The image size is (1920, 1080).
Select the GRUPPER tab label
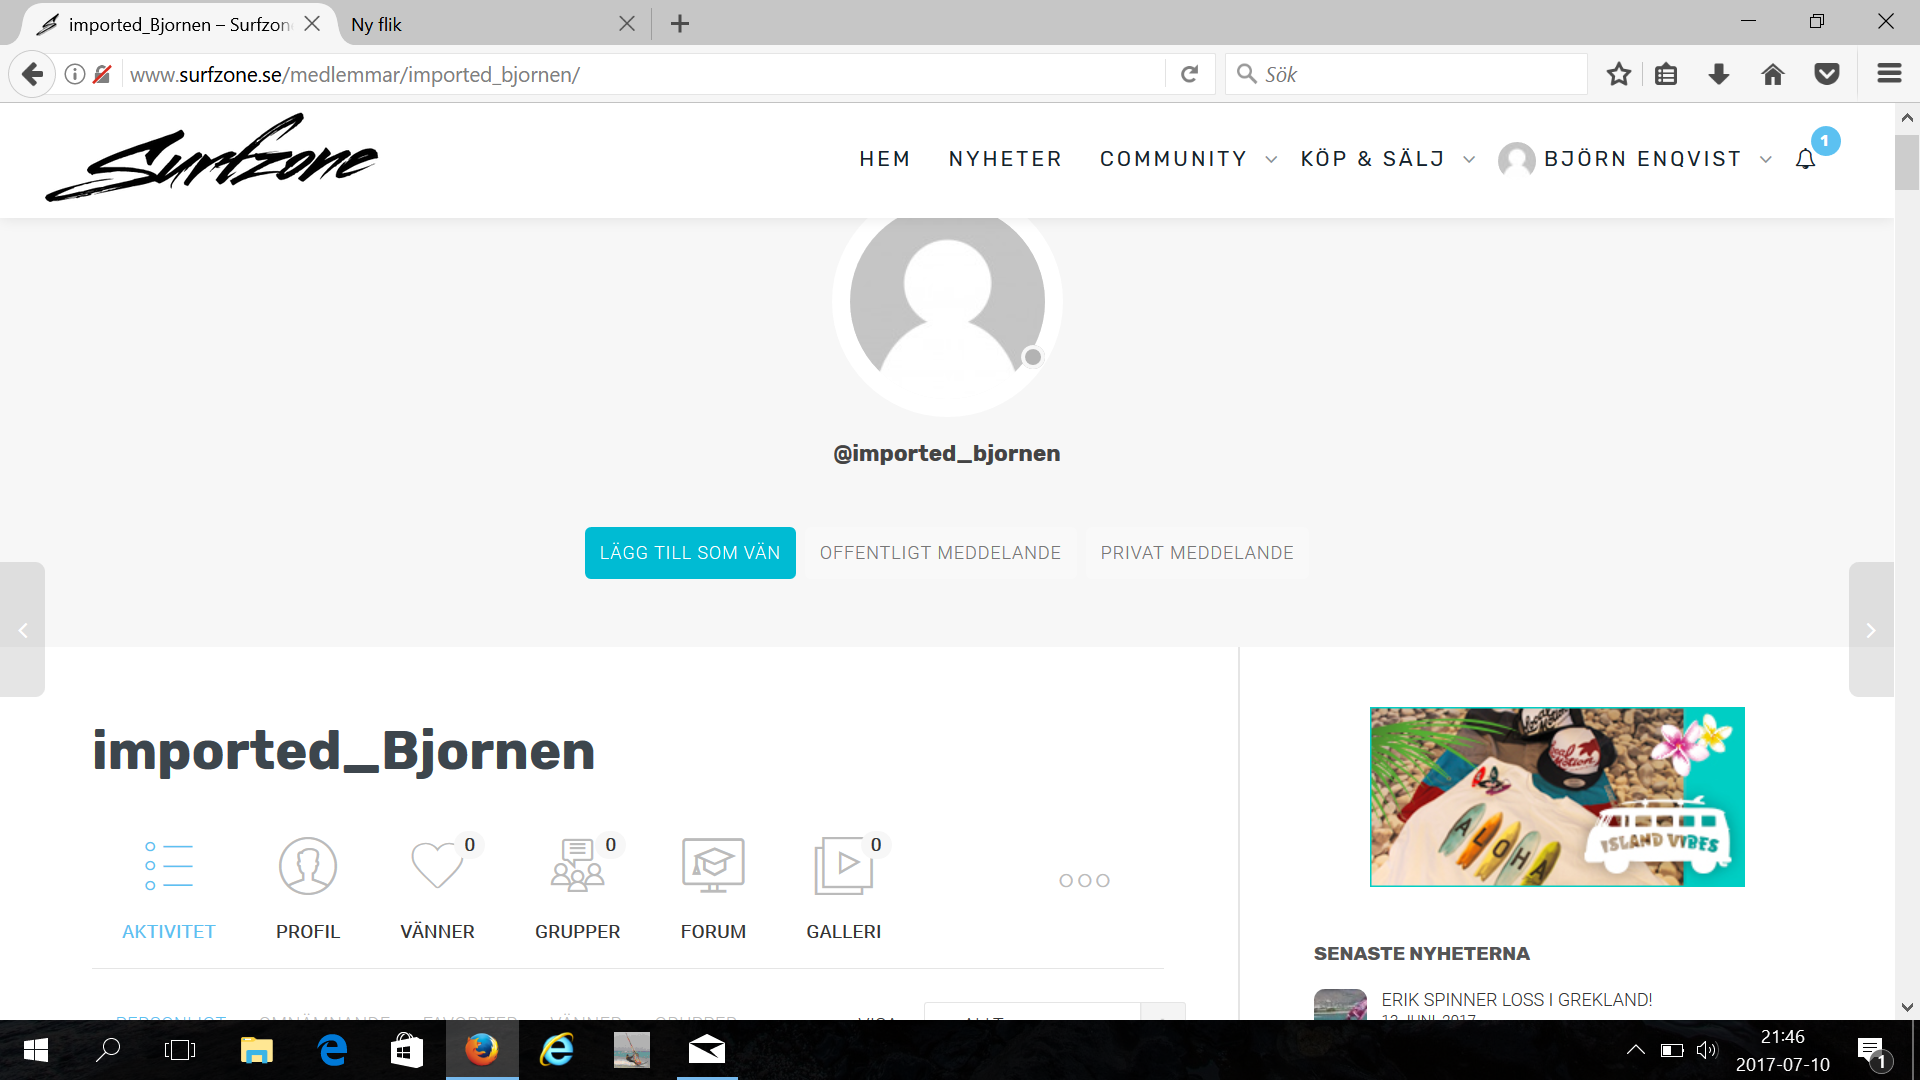pyautogui.click(x=577, y=931)
